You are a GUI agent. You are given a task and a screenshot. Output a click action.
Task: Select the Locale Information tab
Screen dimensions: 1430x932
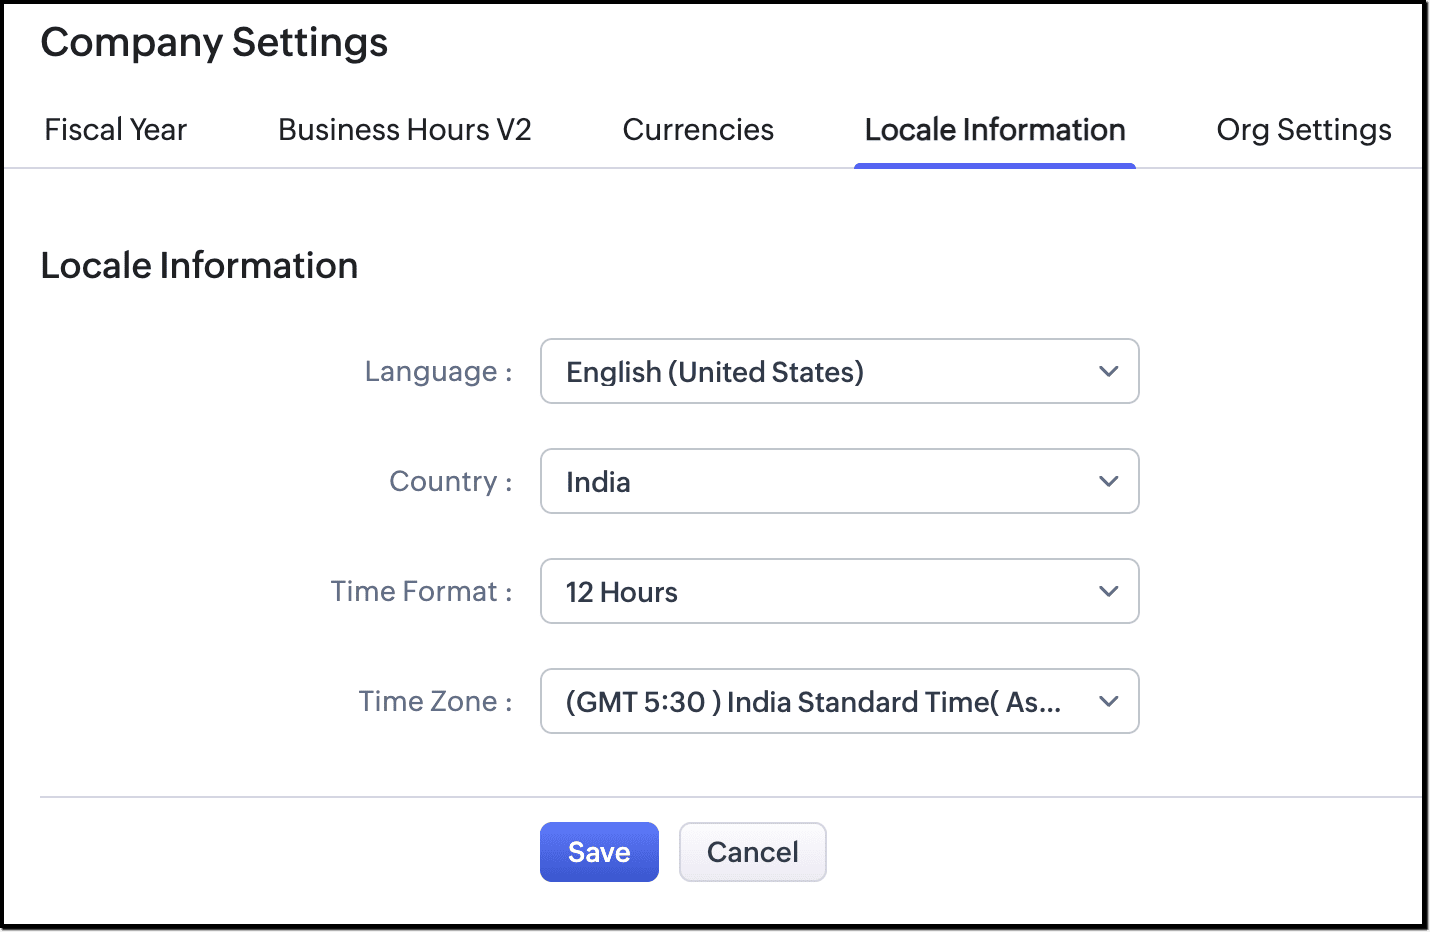tap(995, 130)
